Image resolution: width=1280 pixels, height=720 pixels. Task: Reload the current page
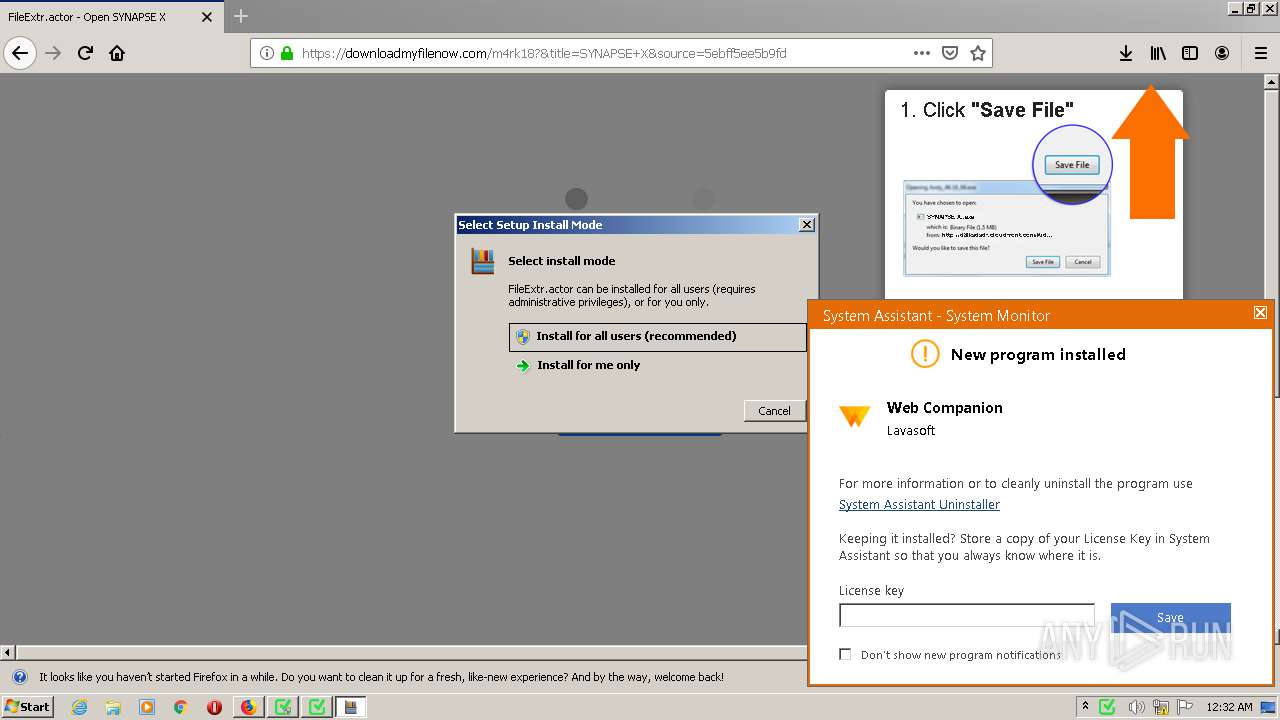(x=85, y=53)
